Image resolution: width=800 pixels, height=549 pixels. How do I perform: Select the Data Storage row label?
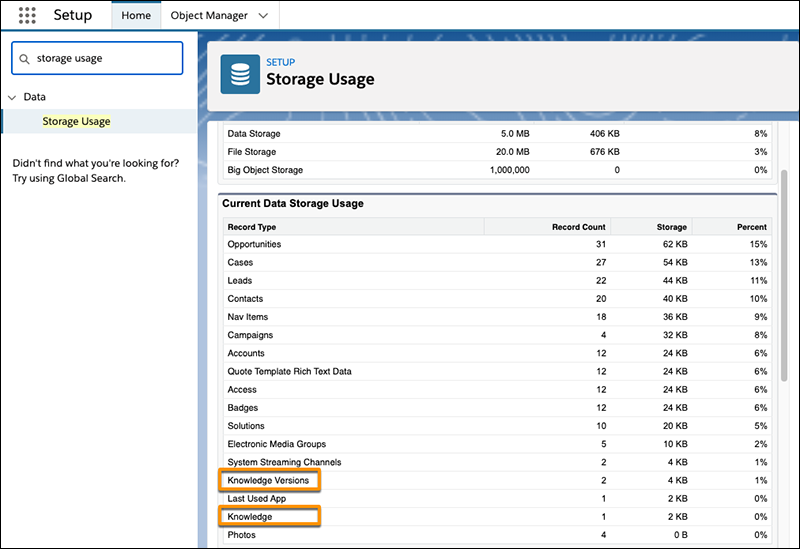254,134
